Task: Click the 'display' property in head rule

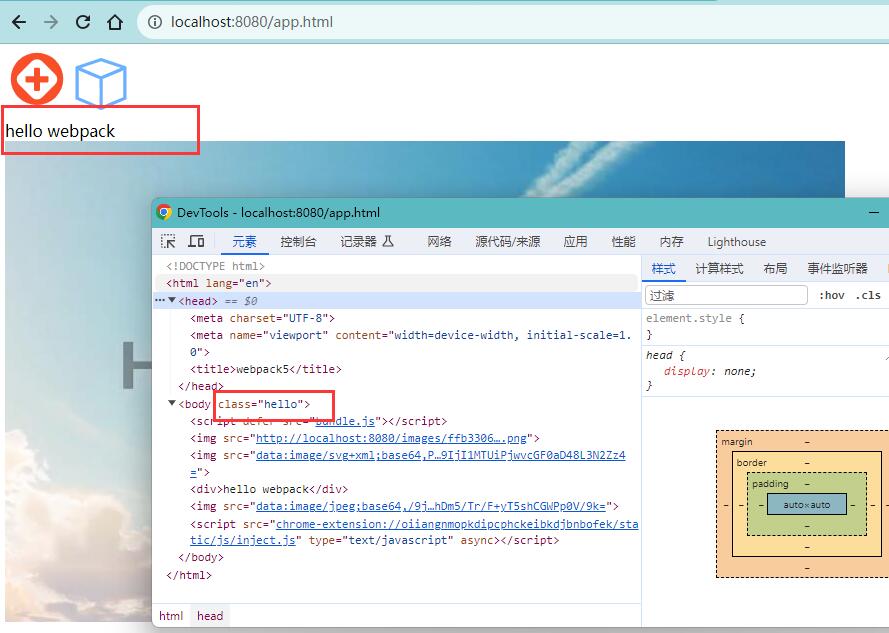Action: pos(686,372)
